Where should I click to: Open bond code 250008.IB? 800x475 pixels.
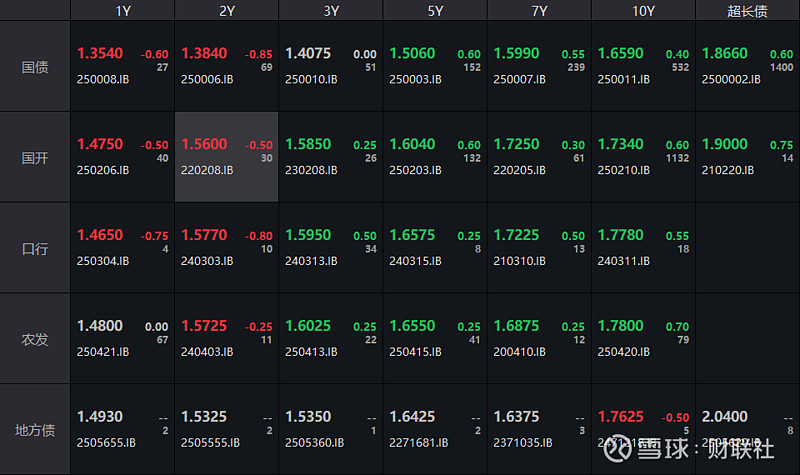(103, 79)
